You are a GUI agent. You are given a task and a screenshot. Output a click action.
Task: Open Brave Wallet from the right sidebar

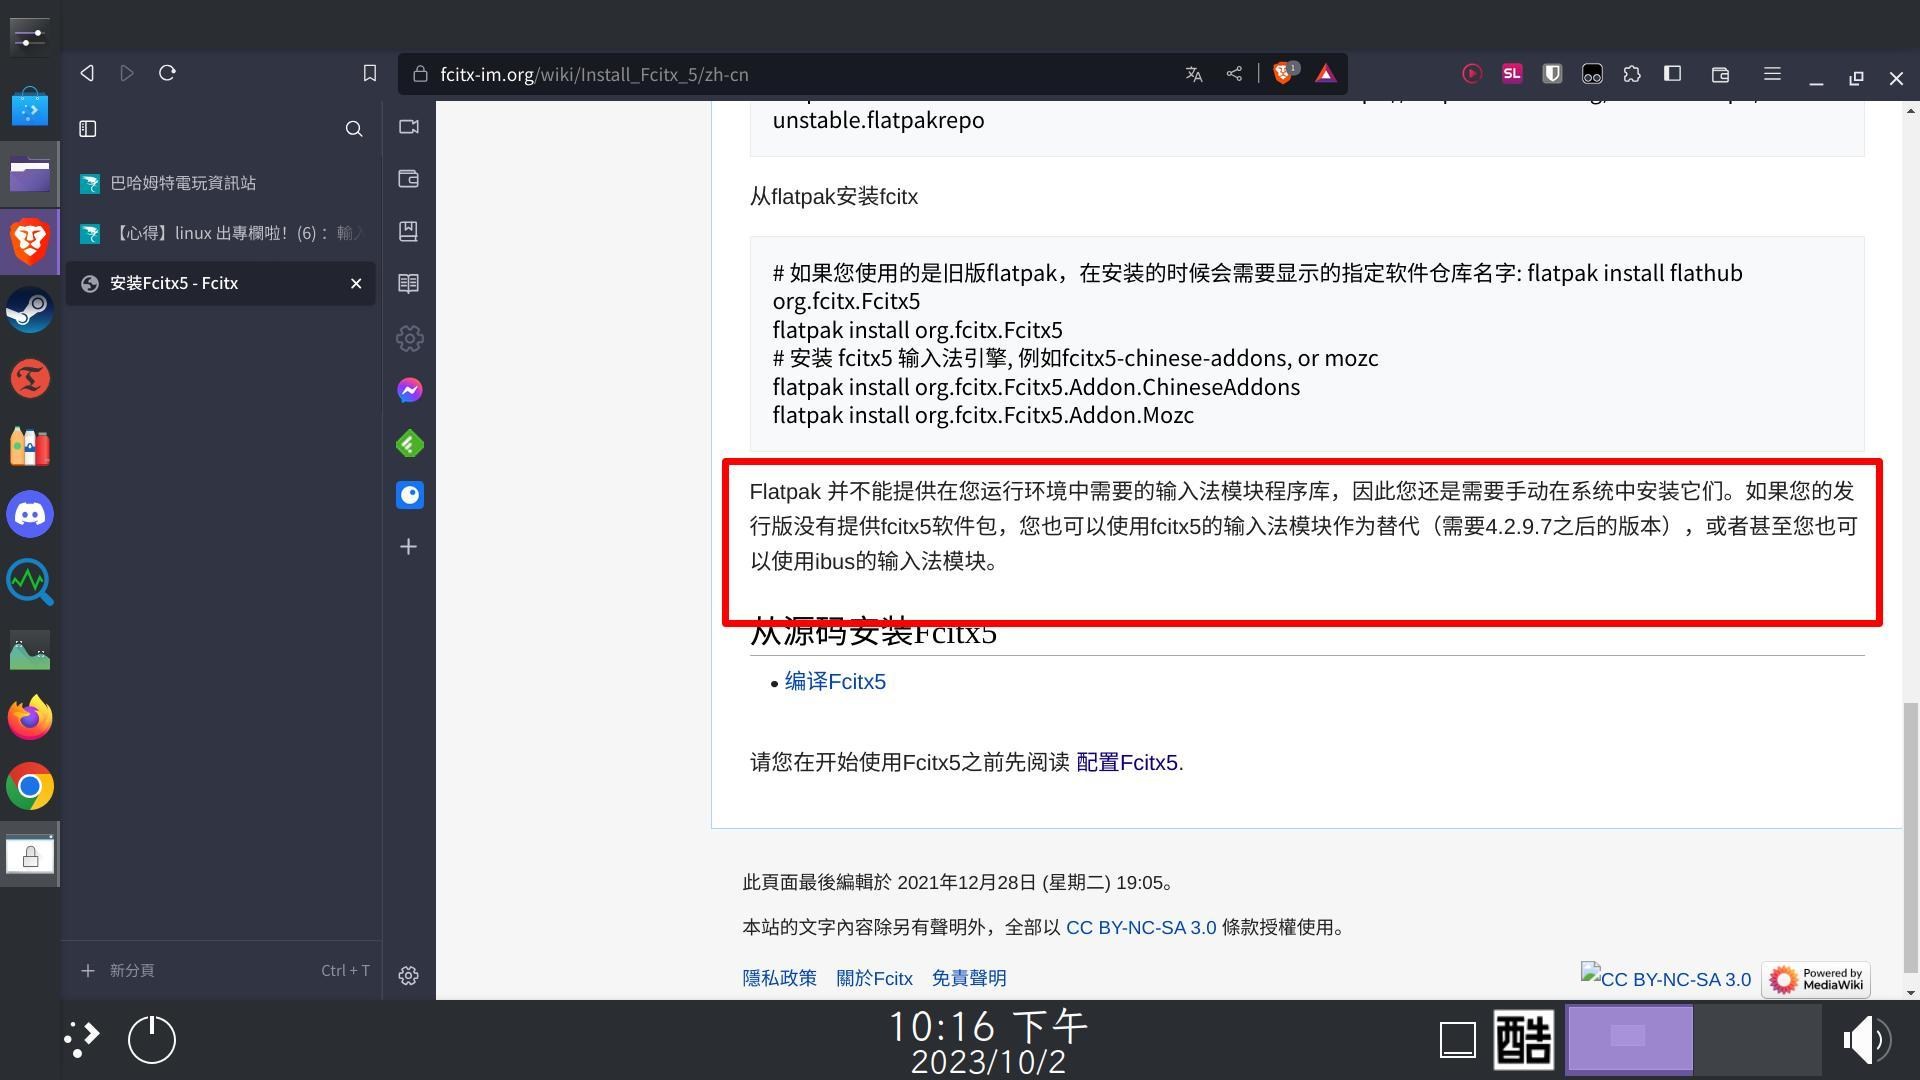pos(408,178)
